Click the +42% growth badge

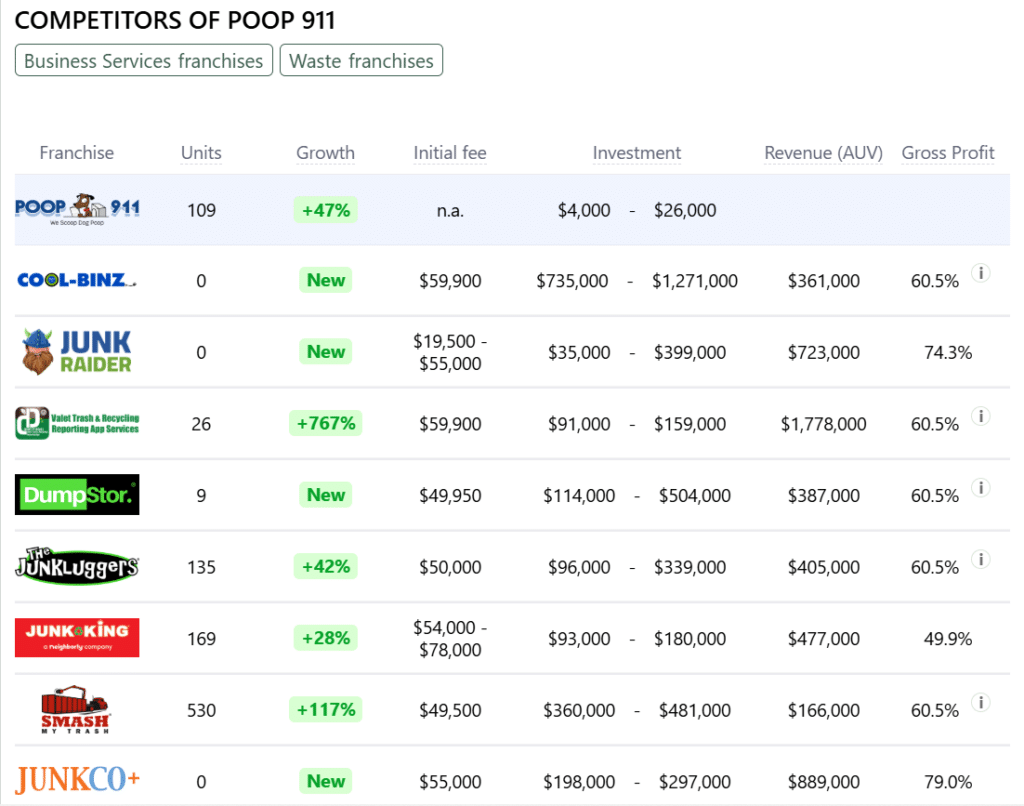point(325,566)
